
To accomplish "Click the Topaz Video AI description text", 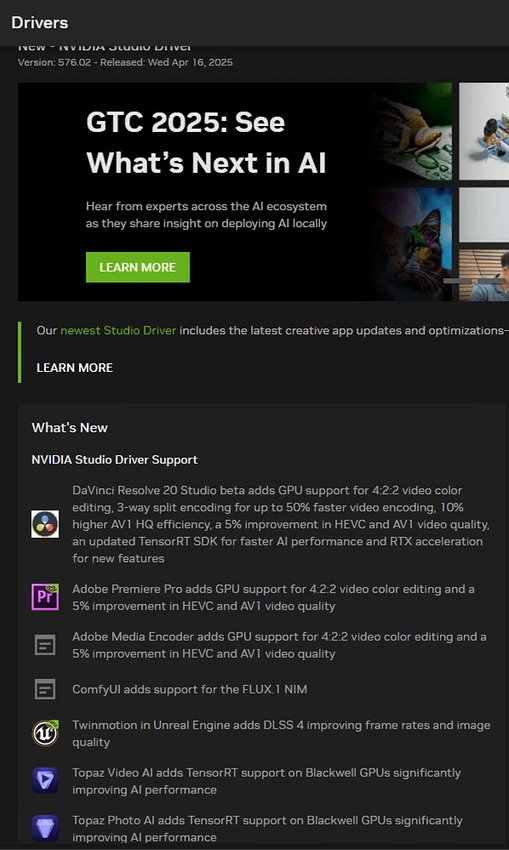I will [267, 781].
